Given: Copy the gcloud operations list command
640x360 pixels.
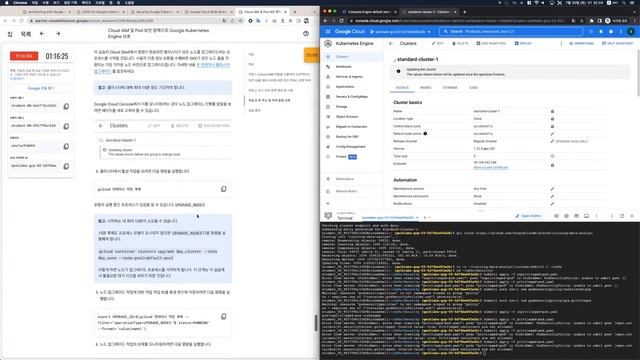Looking at the screenshot, I should pyautogui.click(x=224, y=189).
